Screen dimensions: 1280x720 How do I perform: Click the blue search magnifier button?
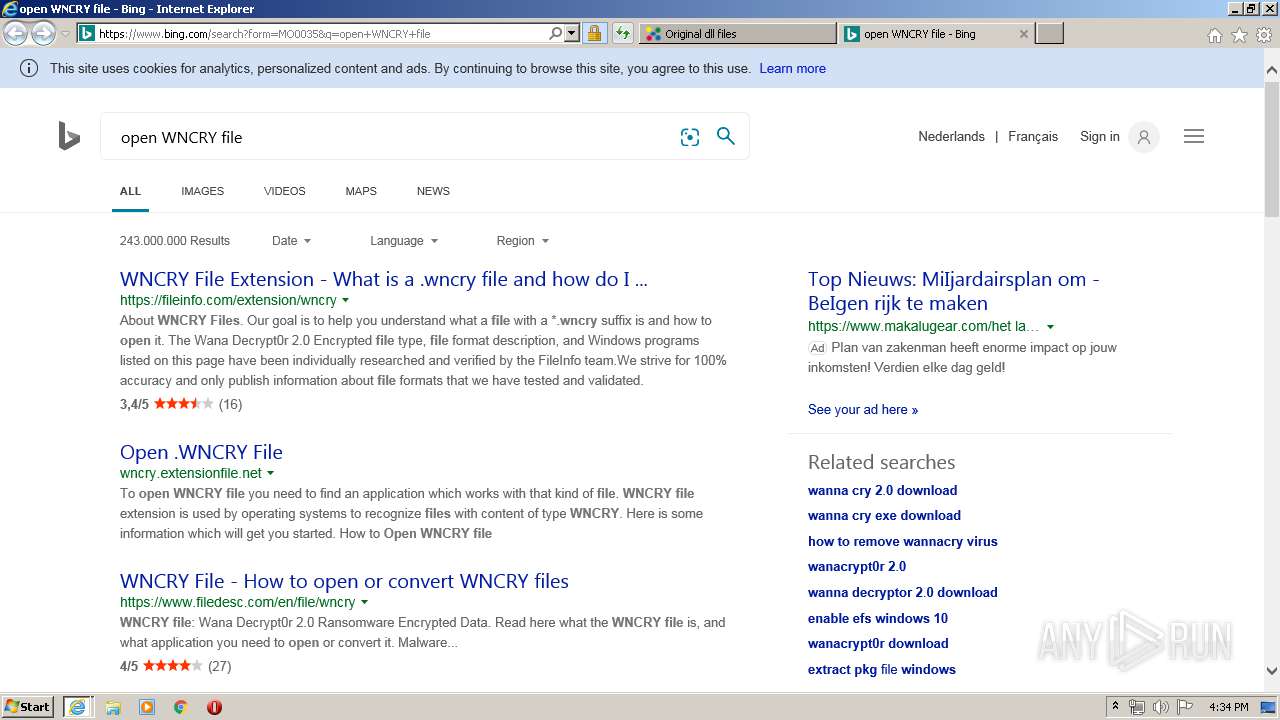click(x=726, y=136)
